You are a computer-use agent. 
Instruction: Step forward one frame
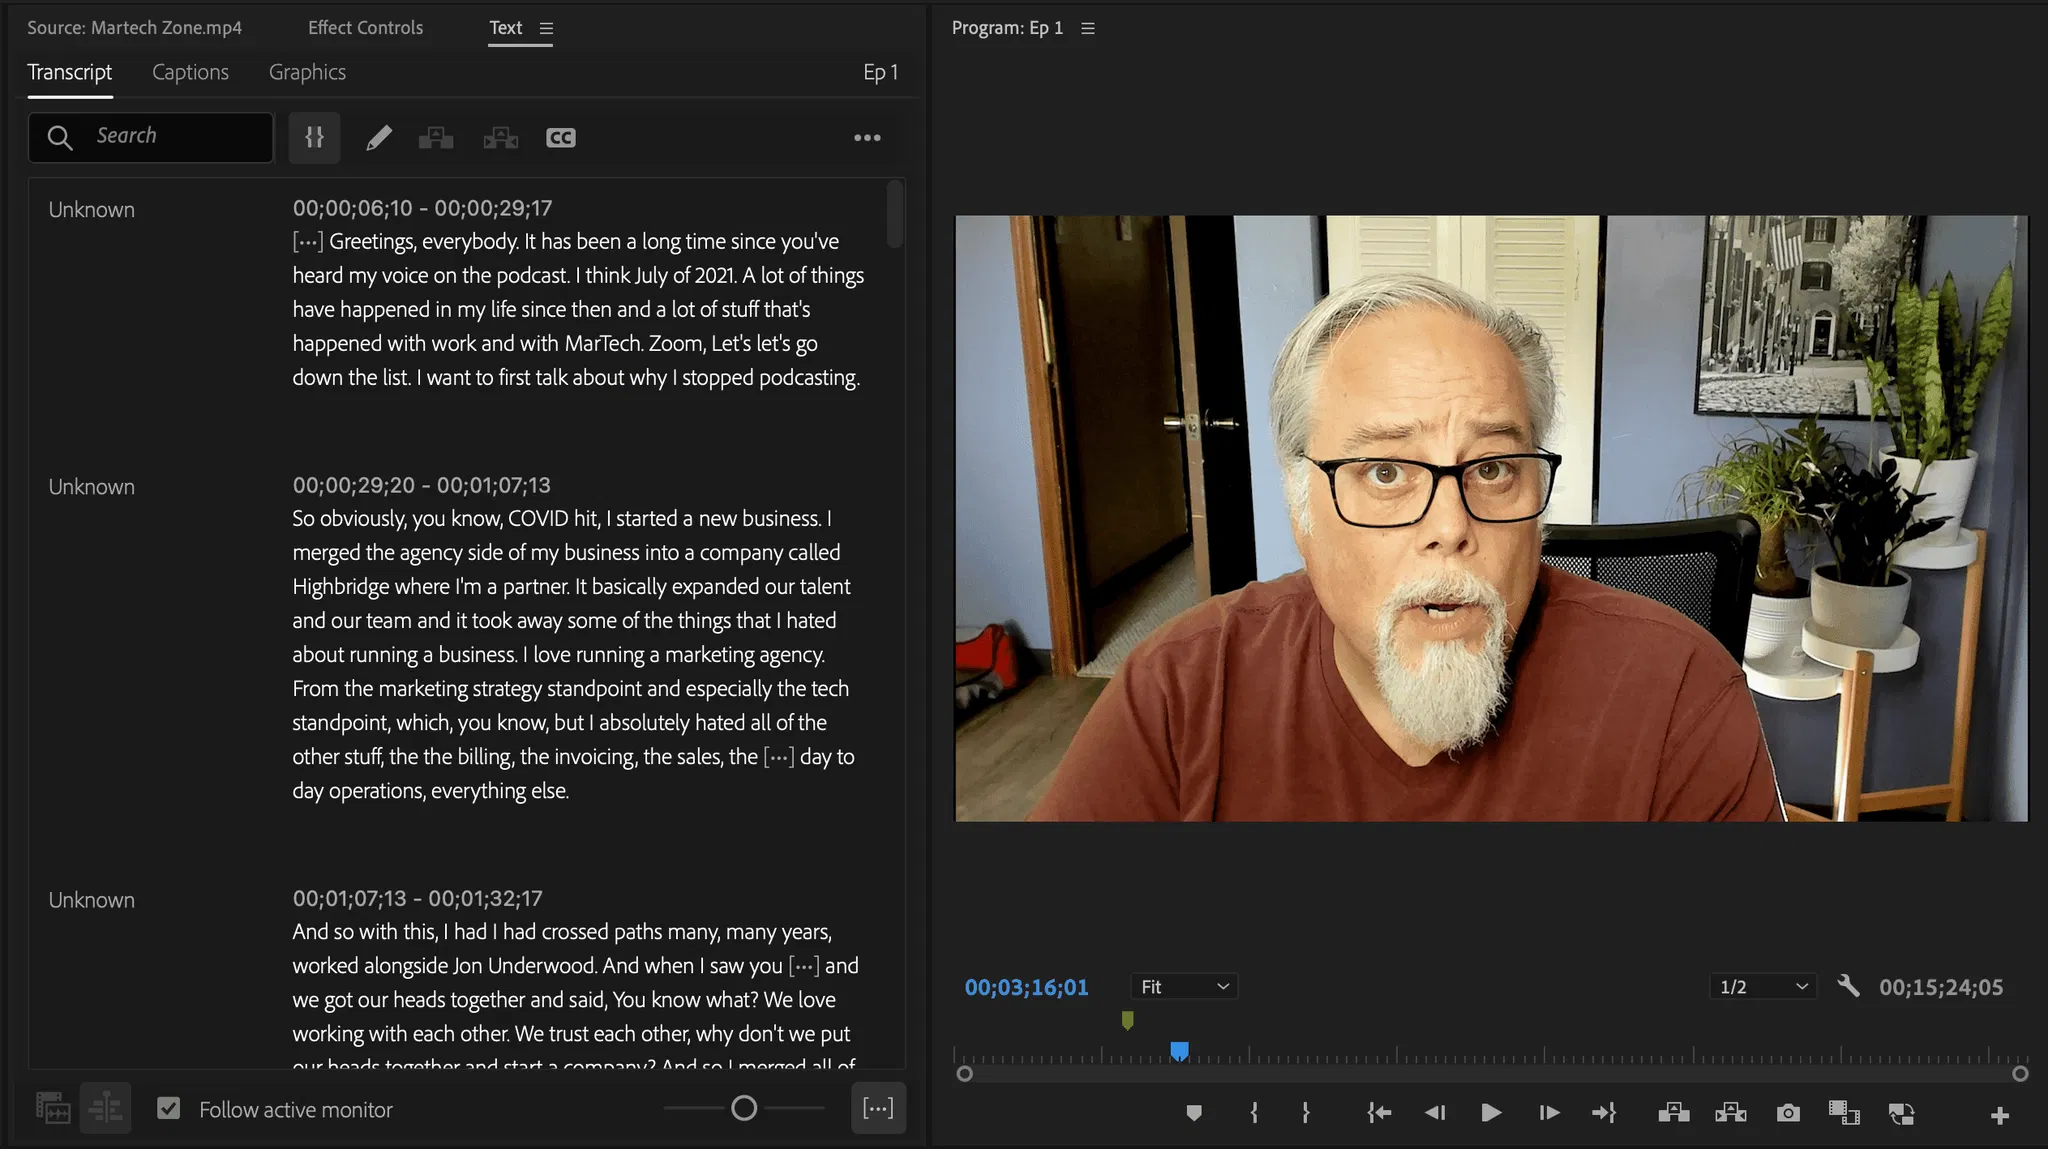pos(1549,1113)
